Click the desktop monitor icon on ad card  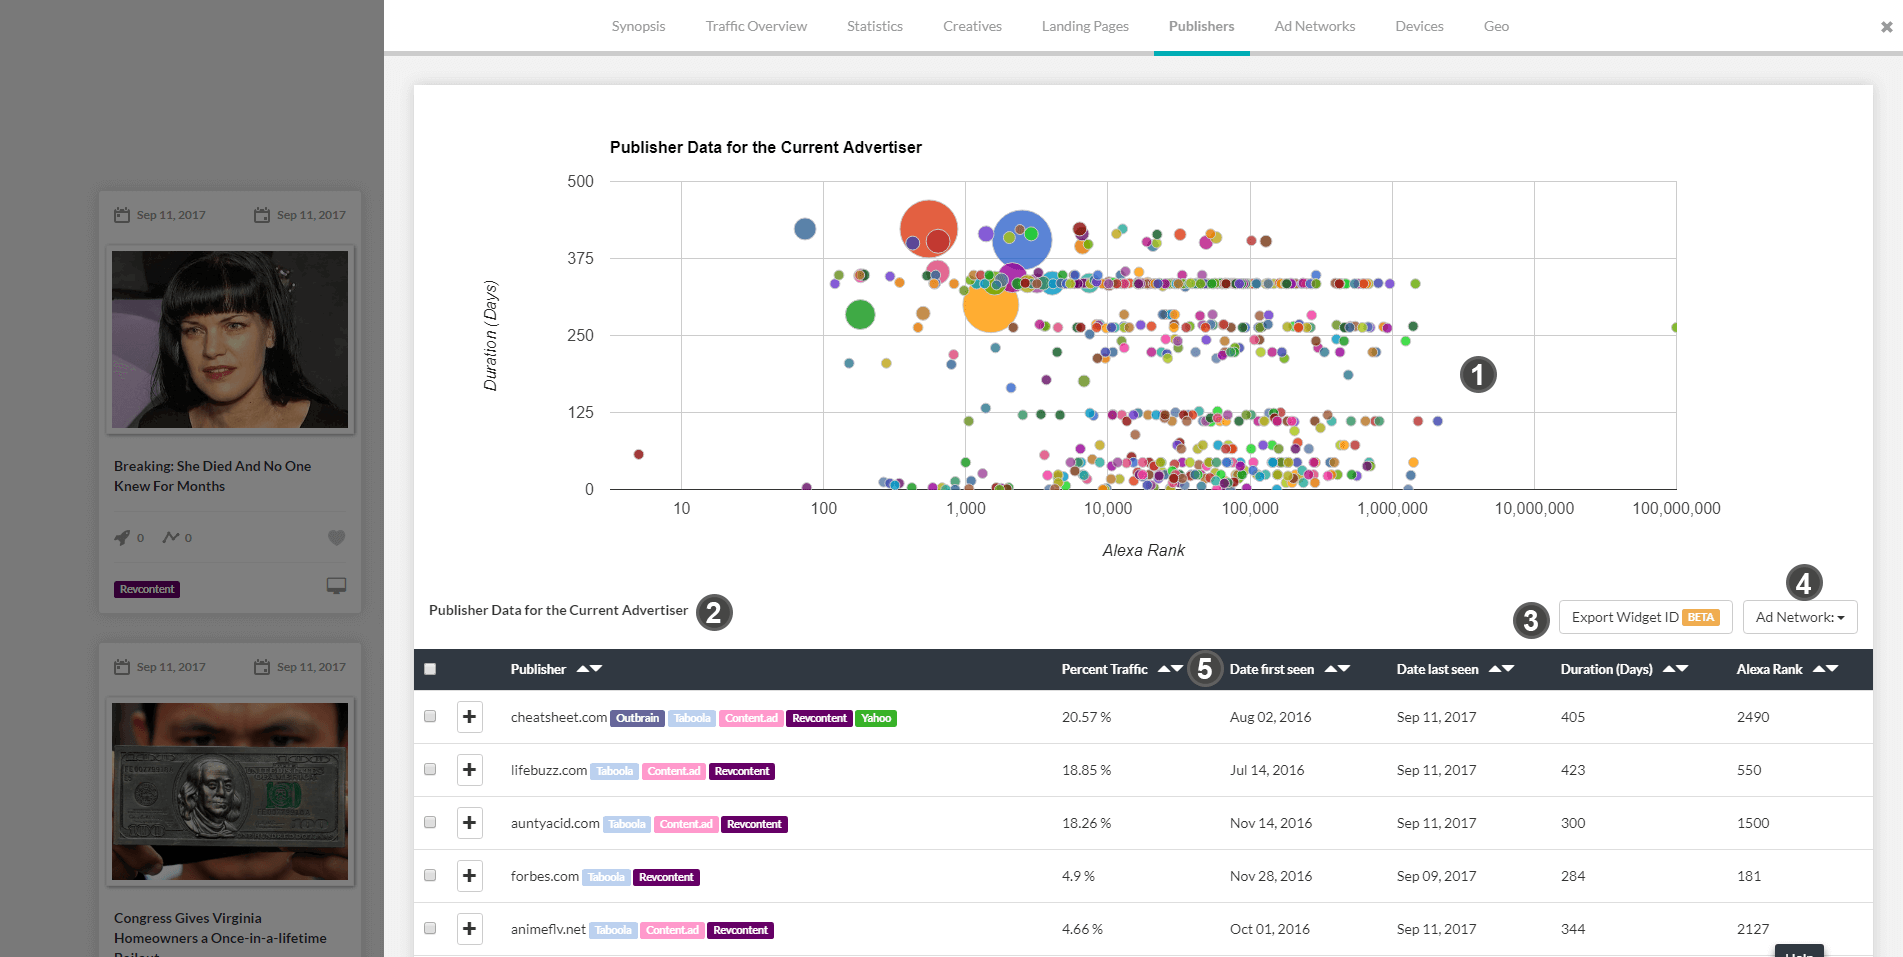coord(336,586)
